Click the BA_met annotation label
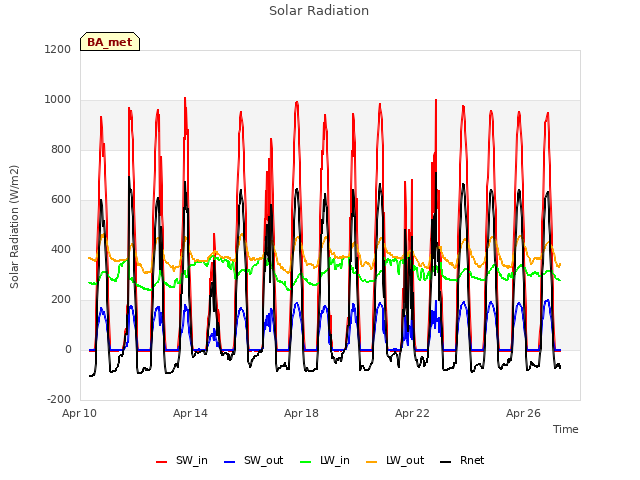The height and width of the screenshot is (480, 640). [110, 42]
